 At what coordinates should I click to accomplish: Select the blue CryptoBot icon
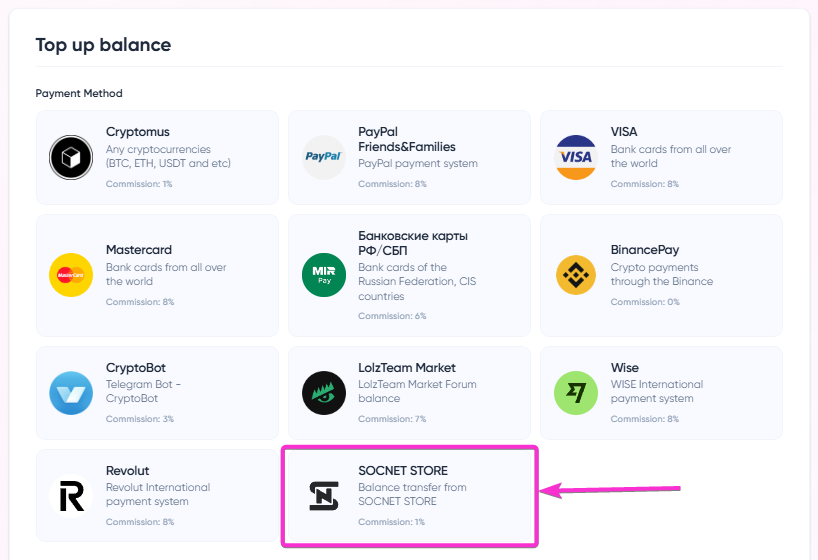click(x=71, y=393)
